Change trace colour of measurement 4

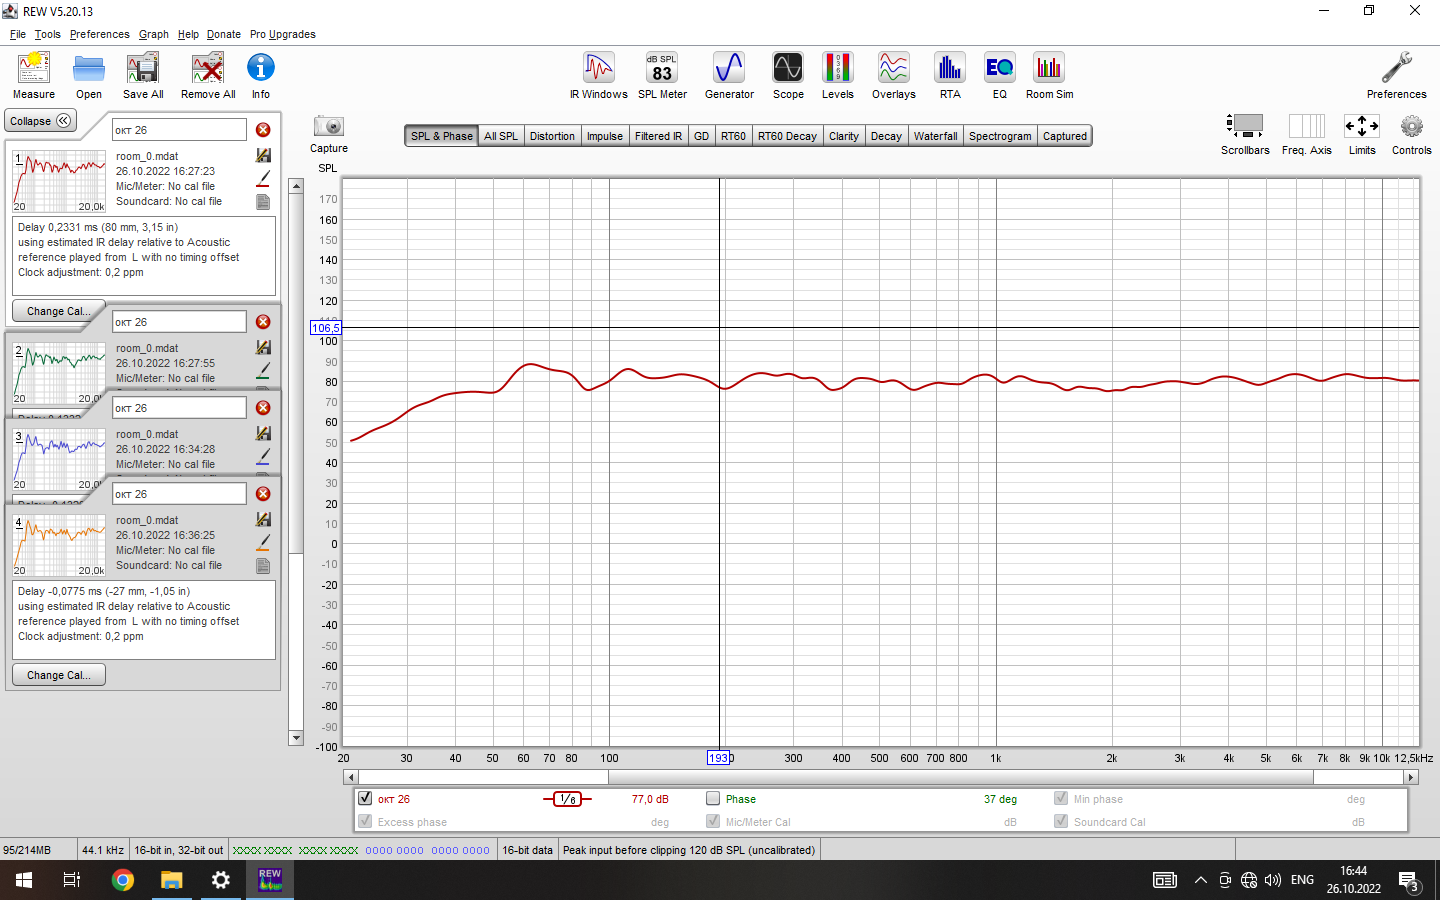263,543
